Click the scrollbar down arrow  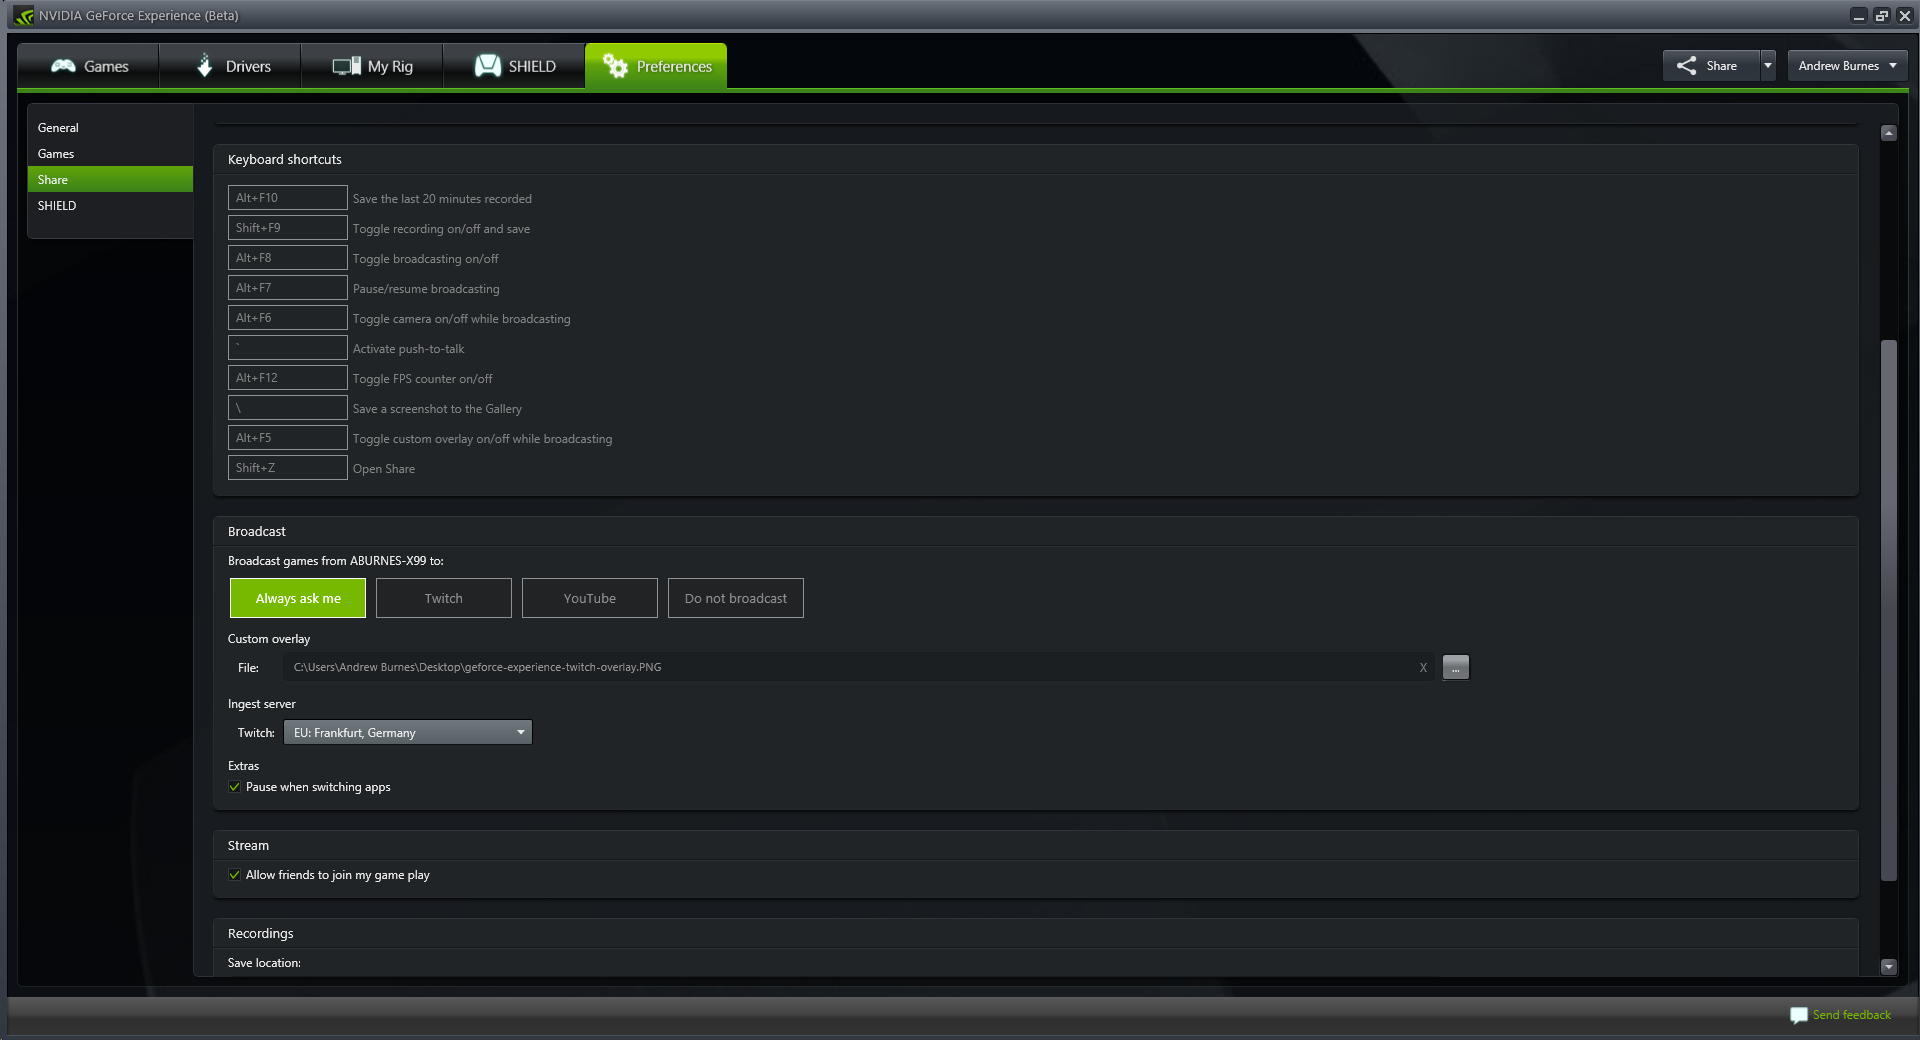(x=1889, y=967)
